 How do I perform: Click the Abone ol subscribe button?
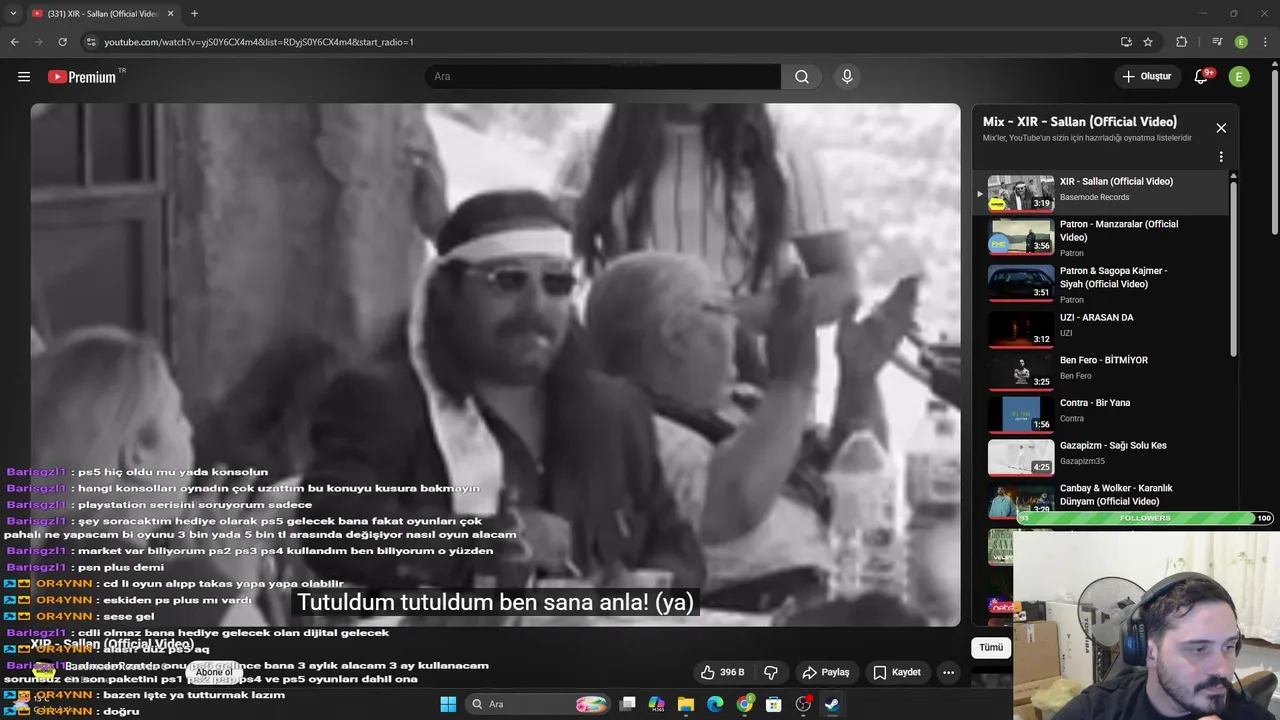(214, 672)
